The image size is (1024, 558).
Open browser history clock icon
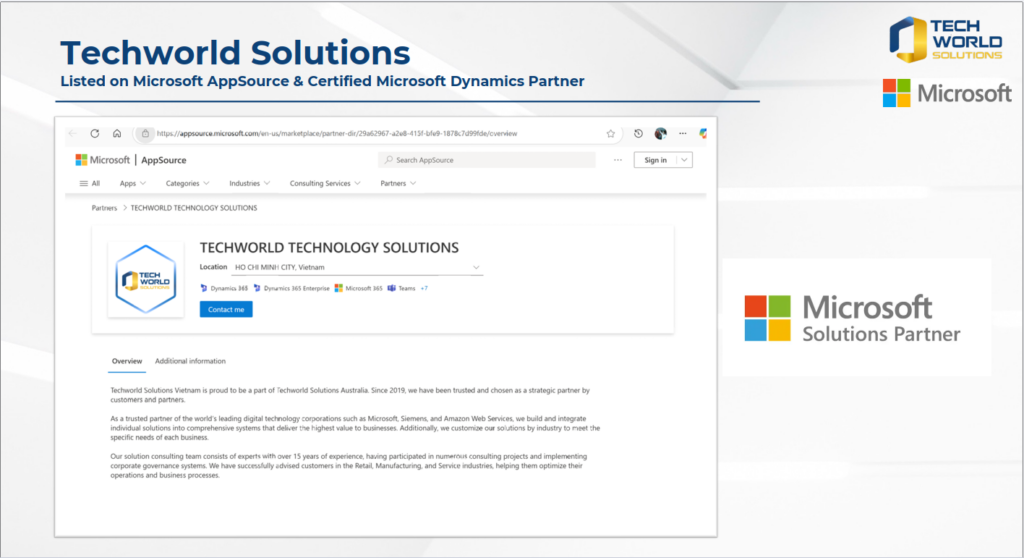tap(638, 133)
